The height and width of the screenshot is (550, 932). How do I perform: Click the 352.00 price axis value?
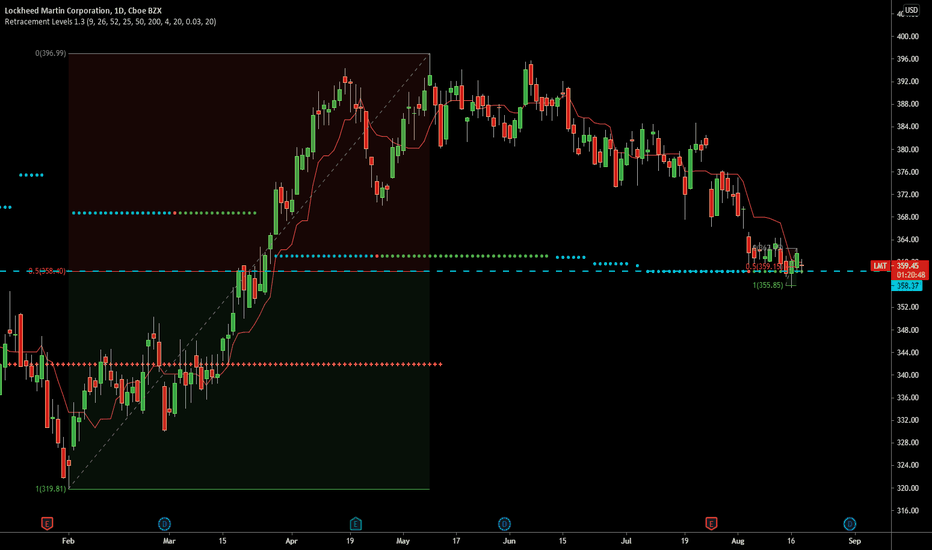pos(908,307)
